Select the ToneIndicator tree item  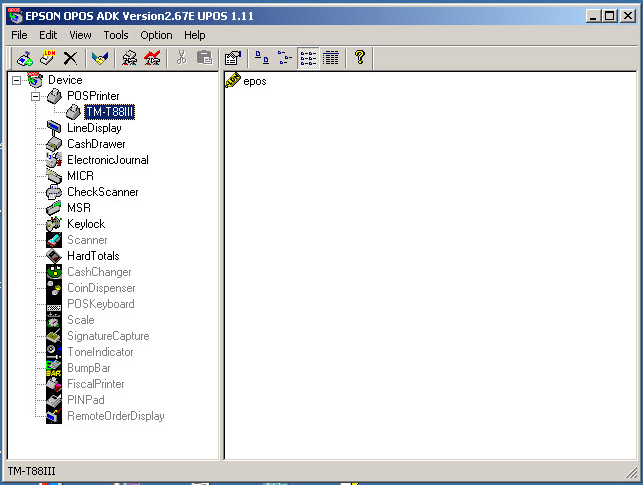click(100, 352)
